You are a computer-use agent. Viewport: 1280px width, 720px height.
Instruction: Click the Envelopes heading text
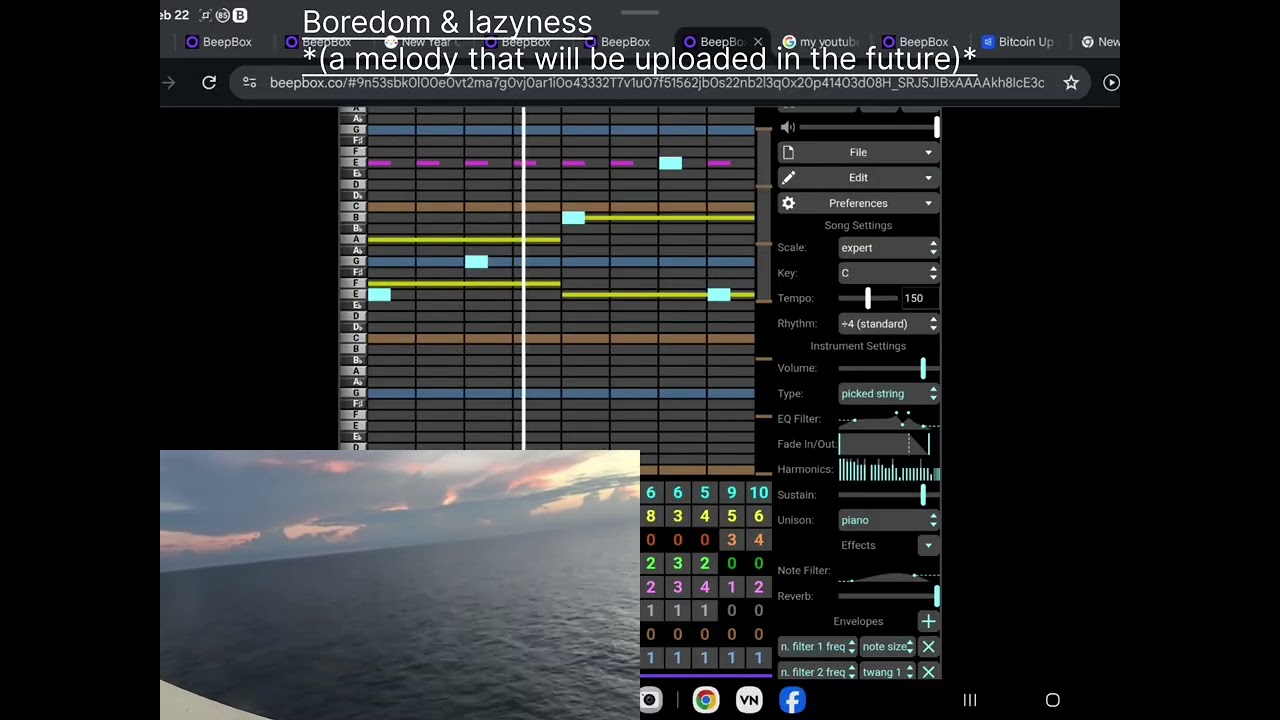point(858,621)
